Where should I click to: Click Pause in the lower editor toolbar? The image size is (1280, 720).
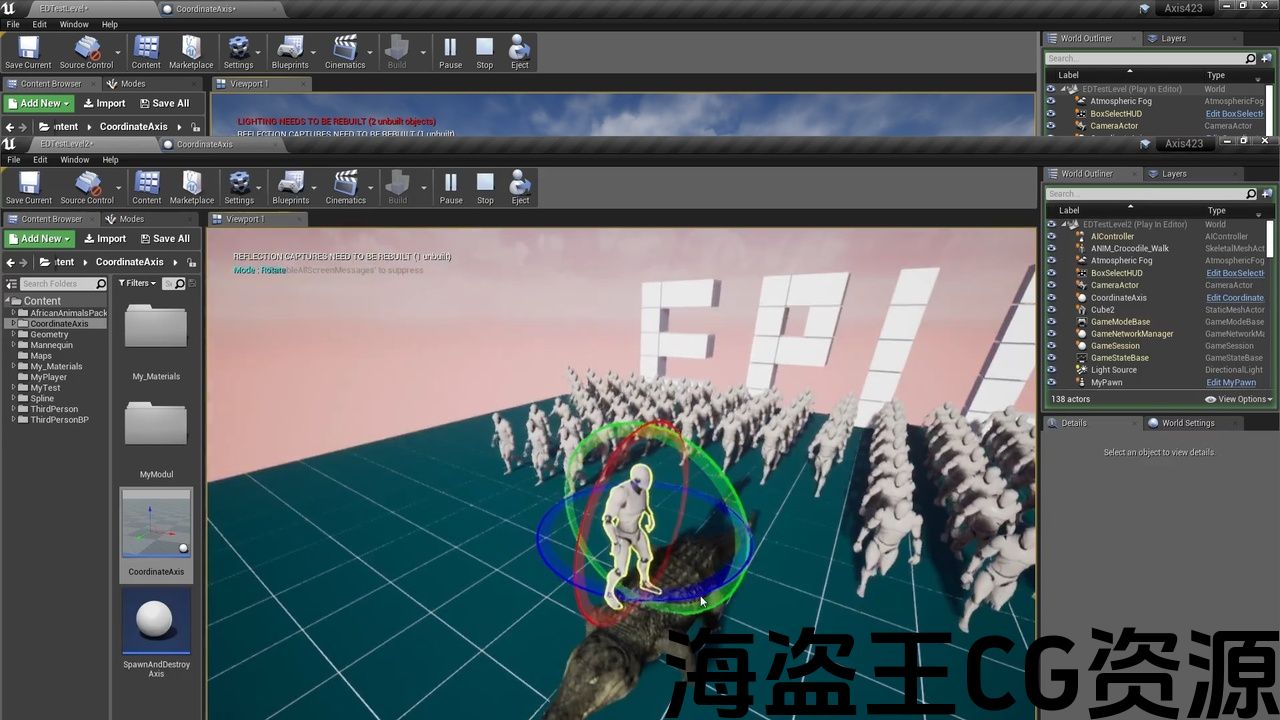451,187
